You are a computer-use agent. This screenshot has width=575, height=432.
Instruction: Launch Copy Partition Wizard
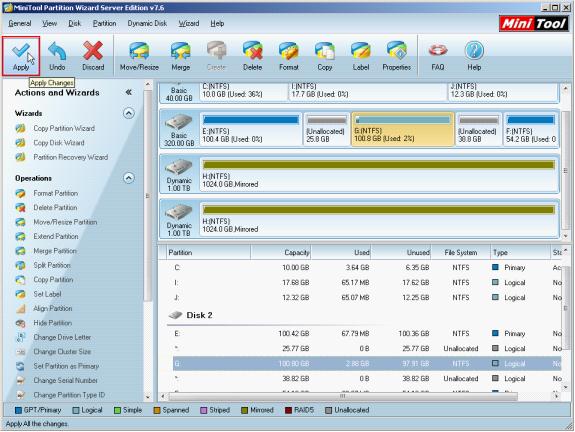click(64, 128)
